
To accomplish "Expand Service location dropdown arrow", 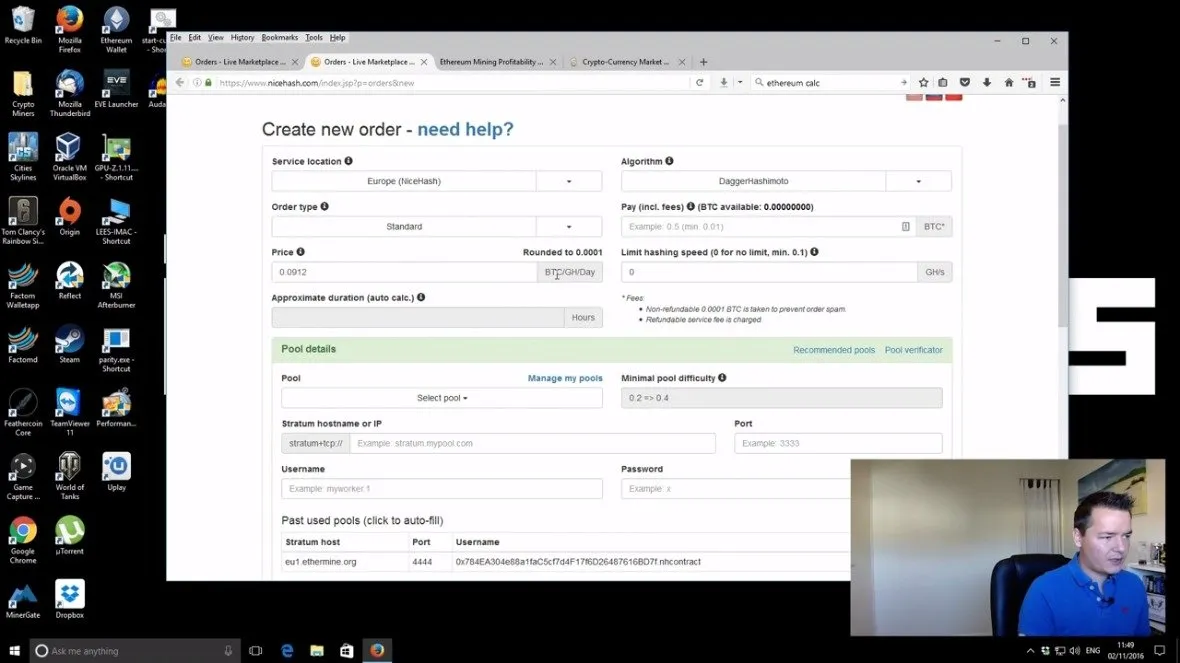I will click(569, 181).
